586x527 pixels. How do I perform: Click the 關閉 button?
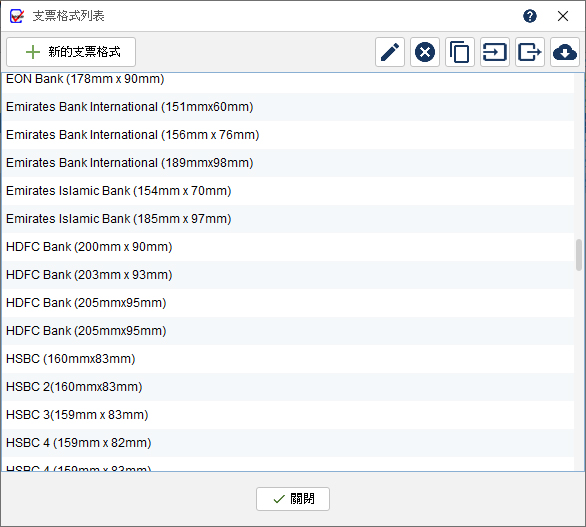(x=293, y=499)
